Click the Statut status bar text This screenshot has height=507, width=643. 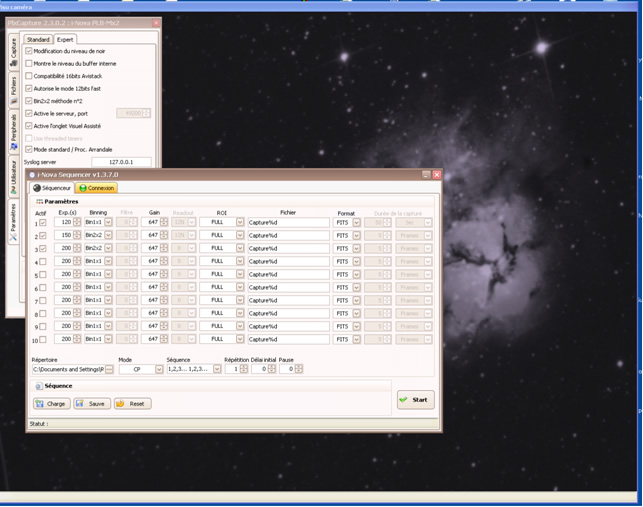click(x=39, y=424)
